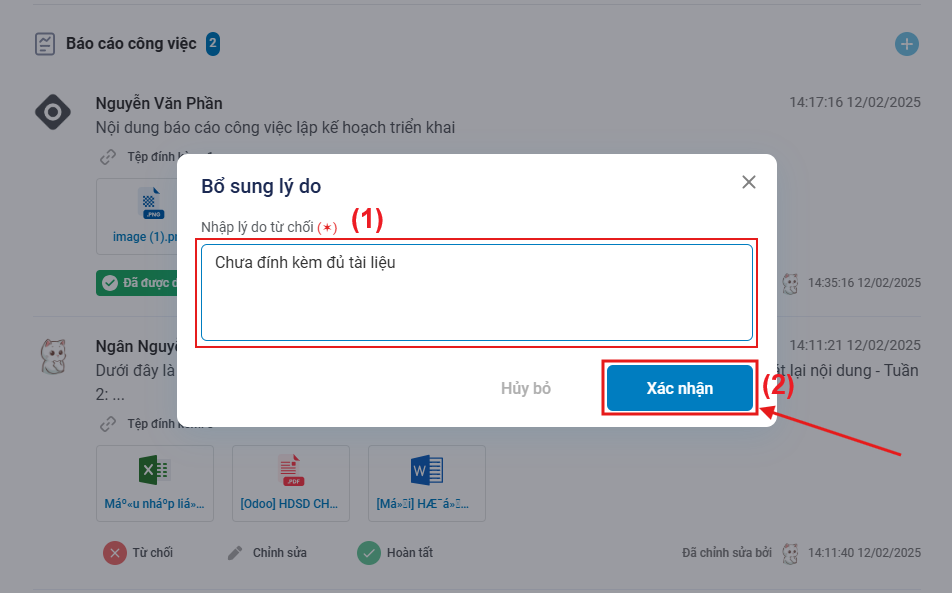
Task: Open the Excel attachment file
Action: pyautogui.click(x=155, y=483)
